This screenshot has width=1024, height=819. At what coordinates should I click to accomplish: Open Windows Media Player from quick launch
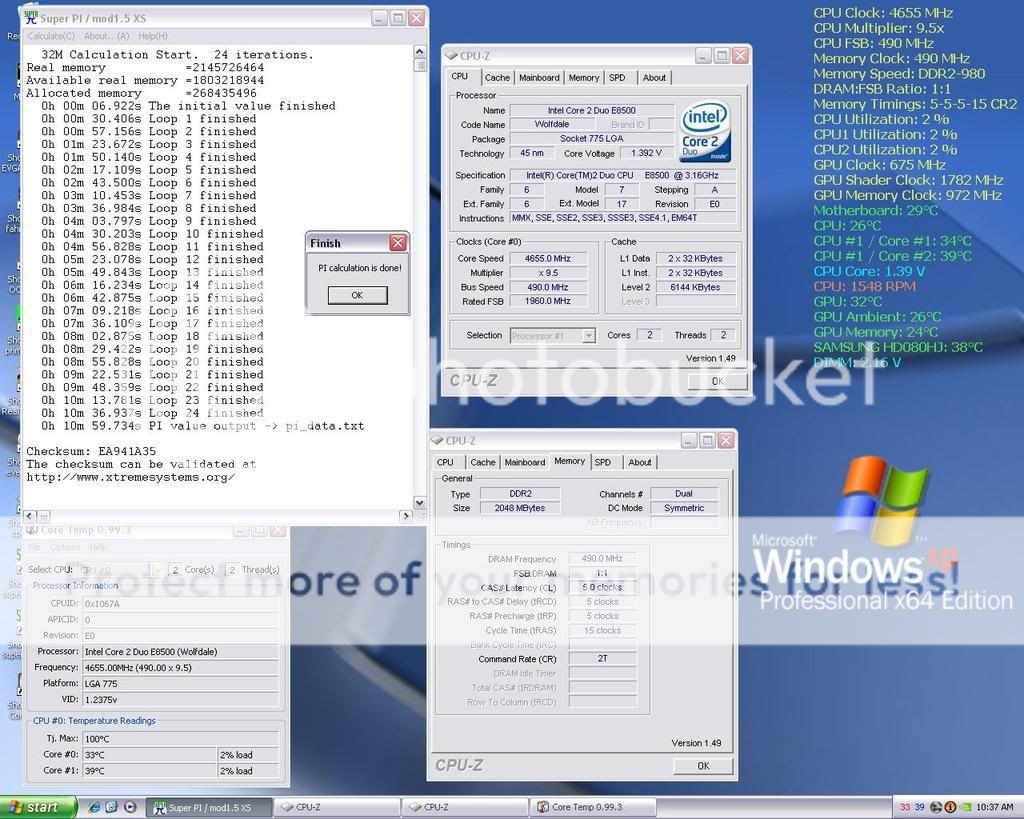click(129, 807)
